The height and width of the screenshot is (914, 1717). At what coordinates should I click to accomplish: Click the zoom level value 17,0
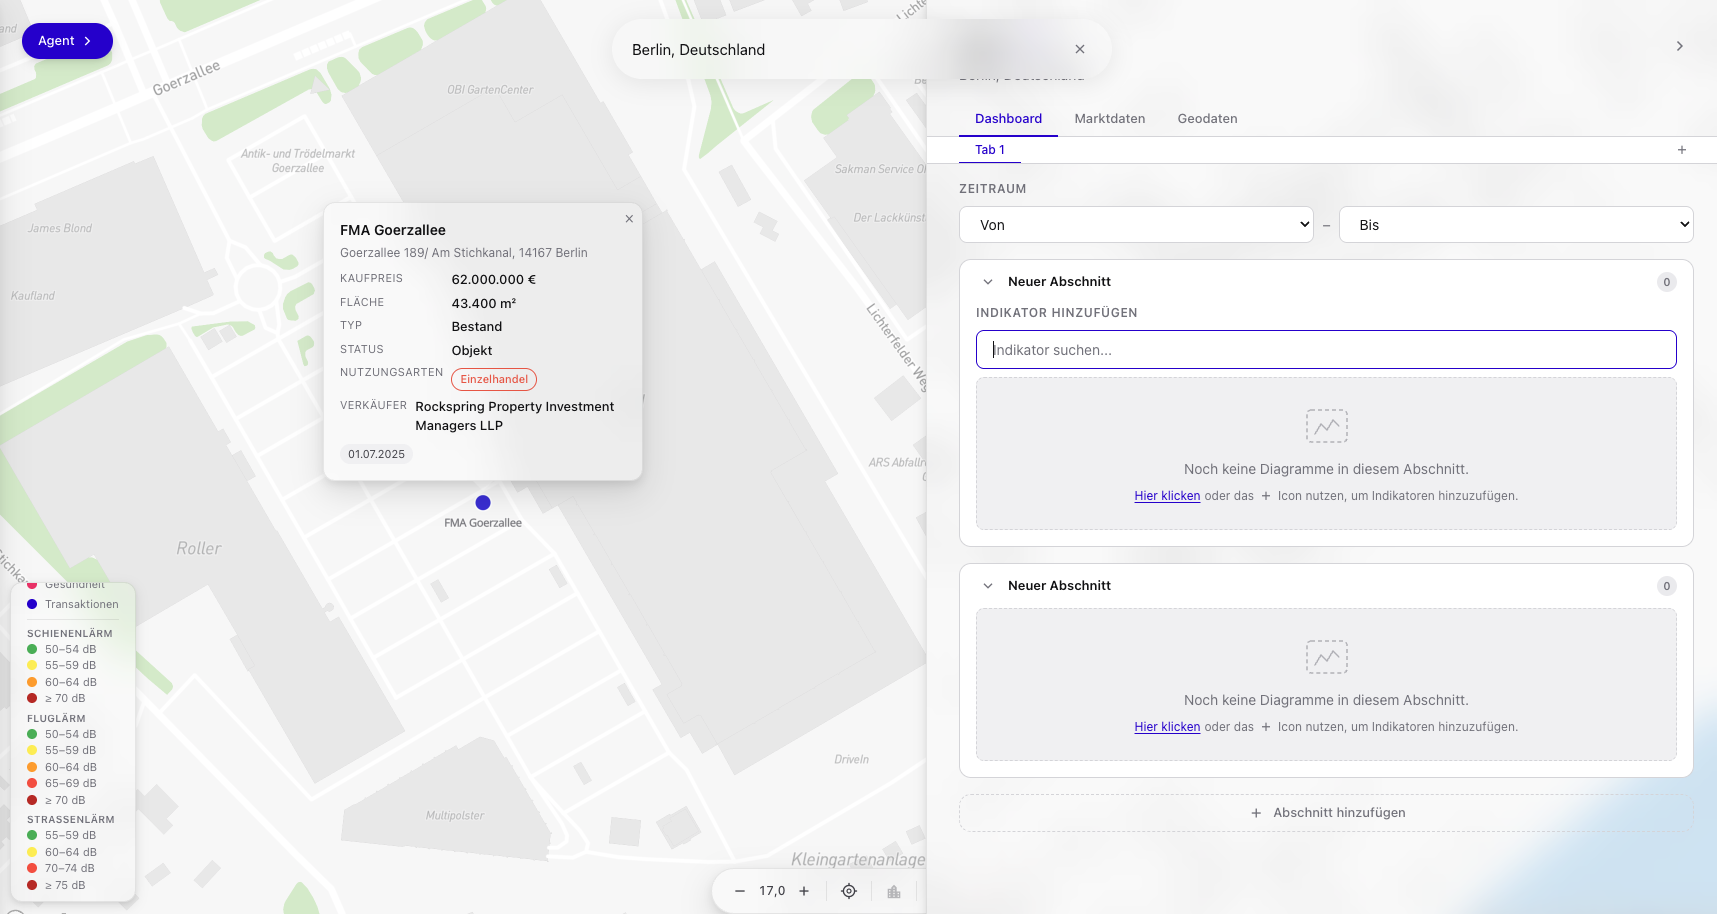click(x=772, y=891)
